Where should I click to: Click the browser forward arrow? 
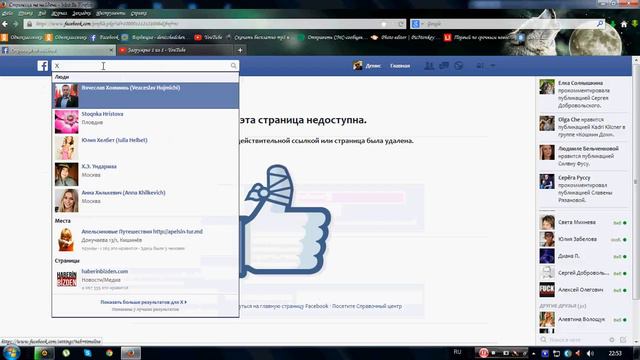[16, 24]
